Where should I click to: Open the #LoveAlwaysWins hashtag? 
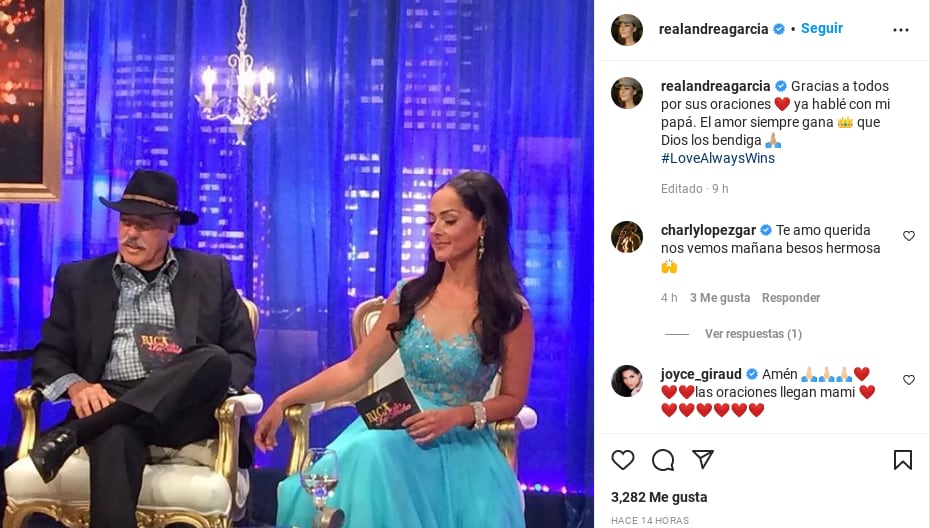718,158
